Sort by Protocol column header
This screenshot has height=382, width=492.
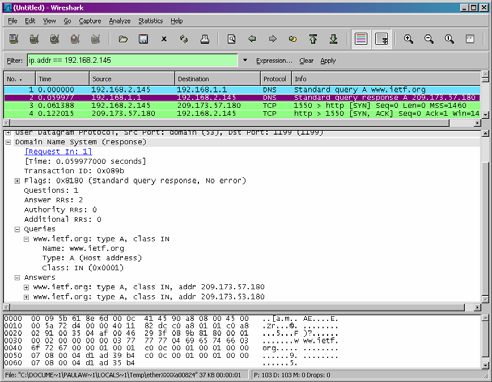[x=276, y=79]
